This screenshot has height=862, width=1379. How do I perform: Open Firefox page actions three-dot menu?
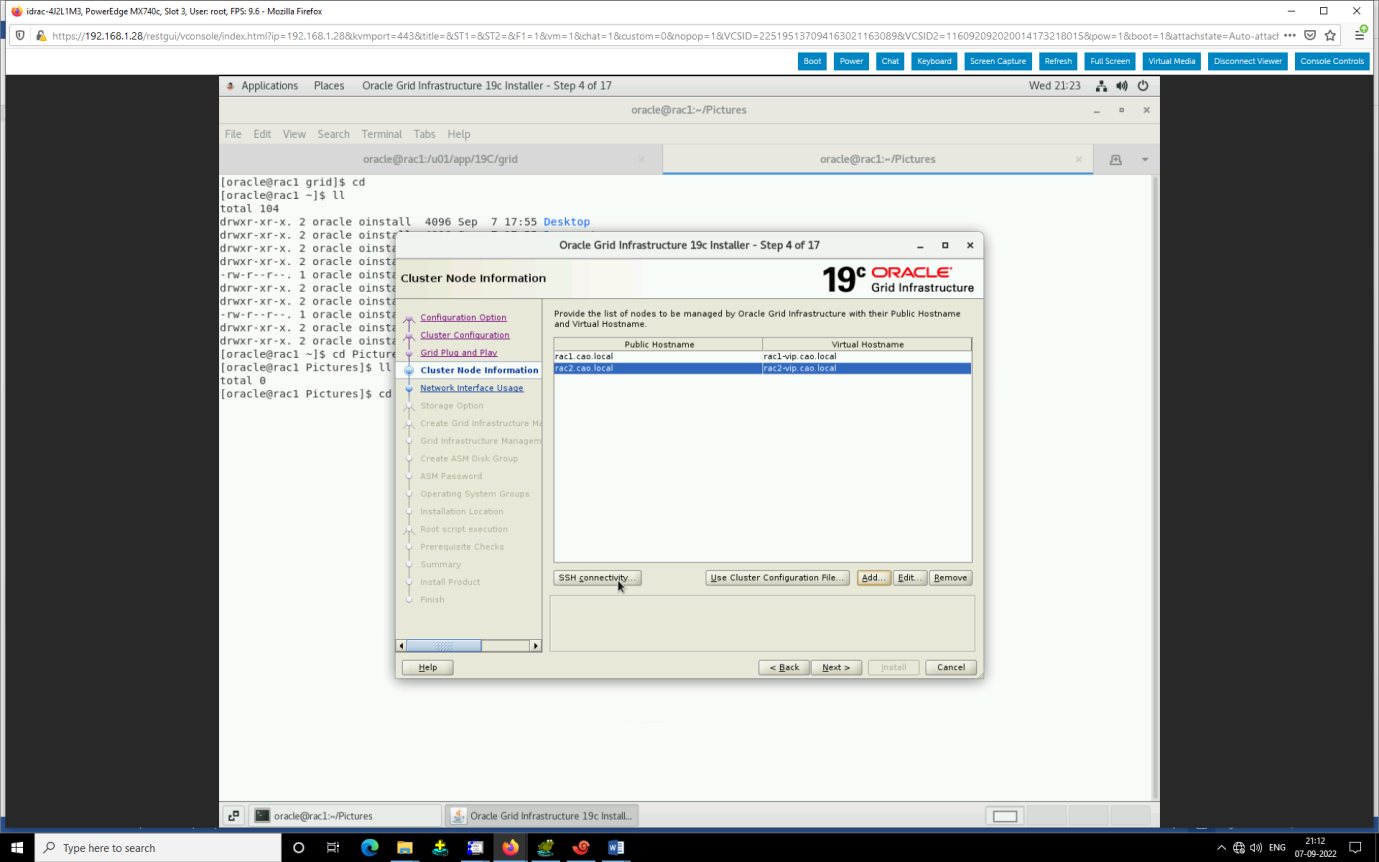click(x=1289, y=35)
